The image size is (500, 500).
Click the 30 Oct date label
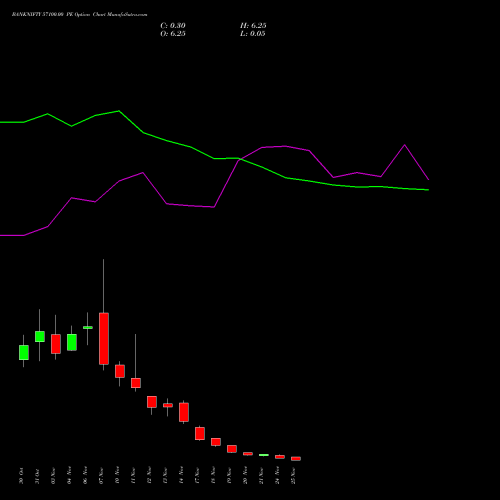tap(21, 476)
